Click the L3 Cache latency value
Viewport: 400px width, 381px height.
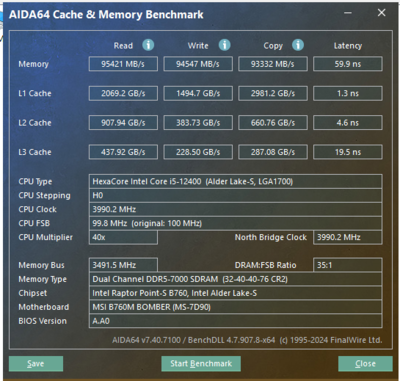348,152
